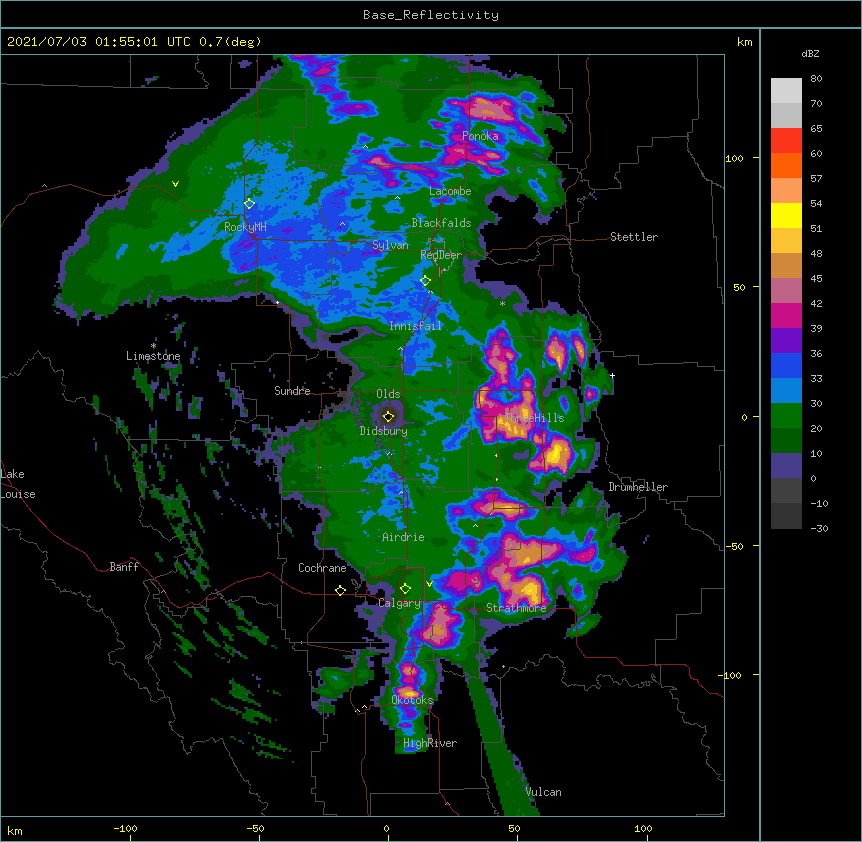Click the km unit label at top right
Viewport: 862px width, 842px height.
pyautogui.click(x=744, y=42)
